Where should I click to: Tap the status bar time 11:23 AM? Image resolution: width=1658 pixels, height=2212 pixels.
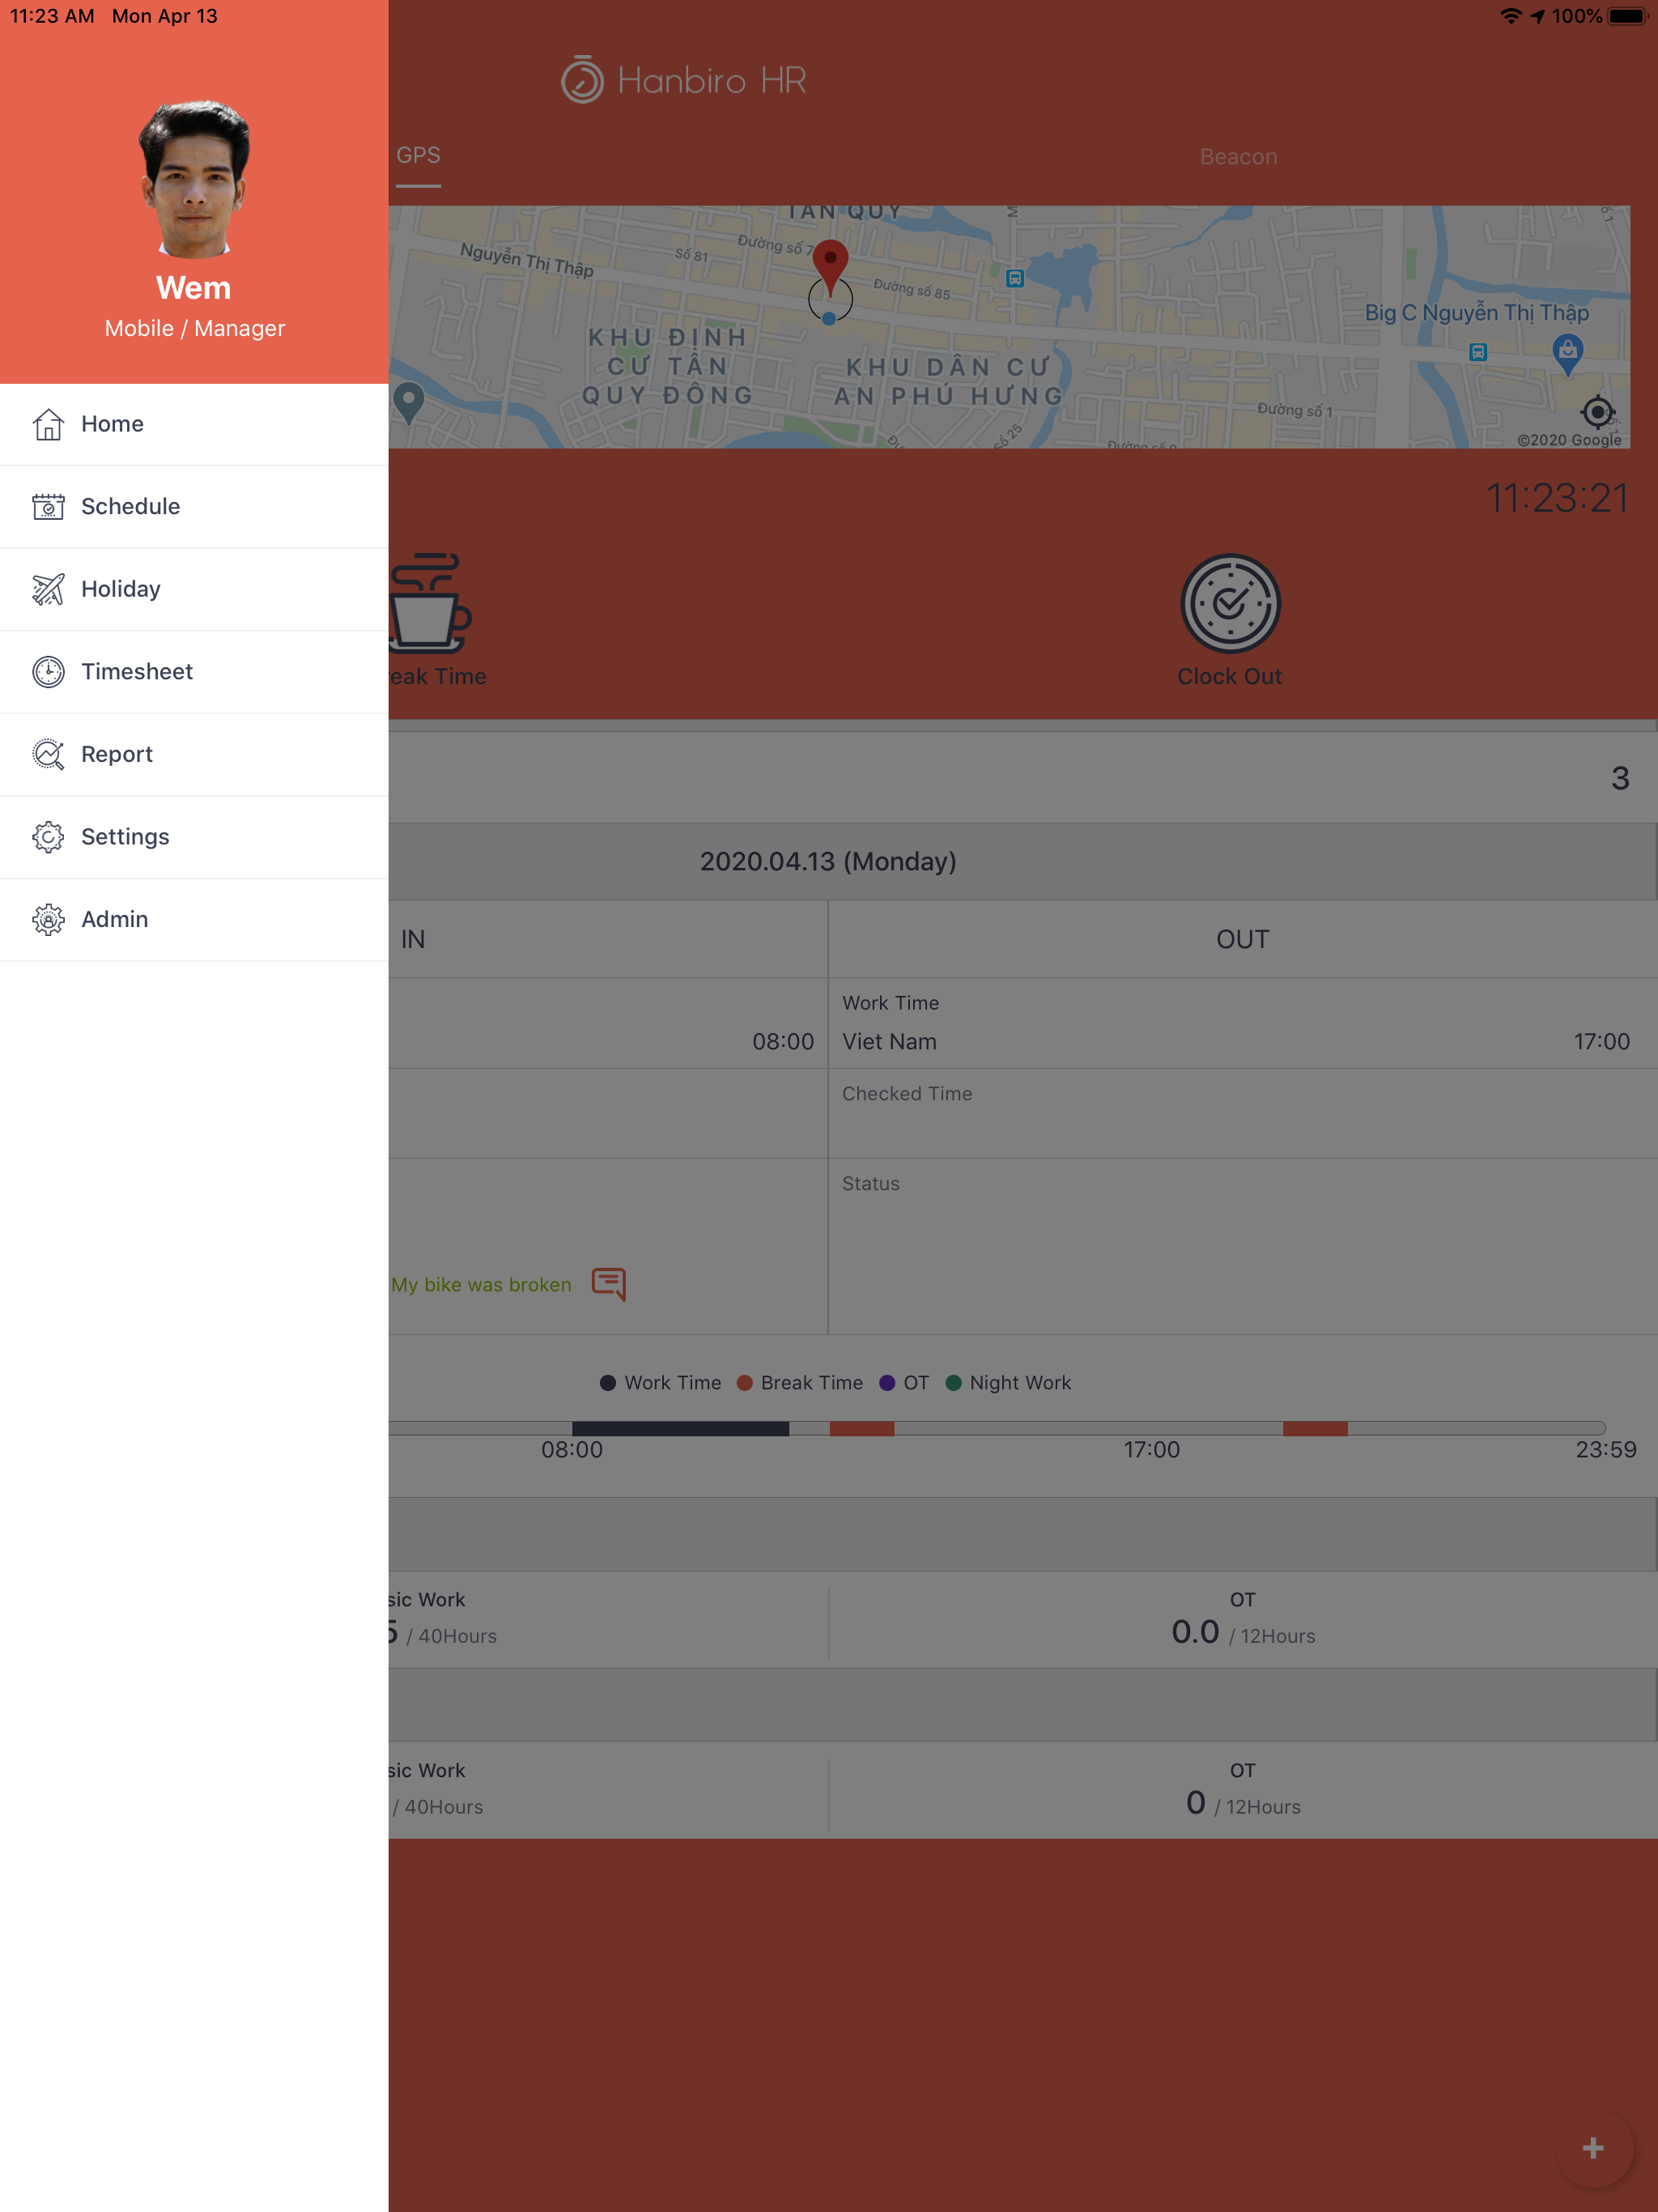point(52,16)
